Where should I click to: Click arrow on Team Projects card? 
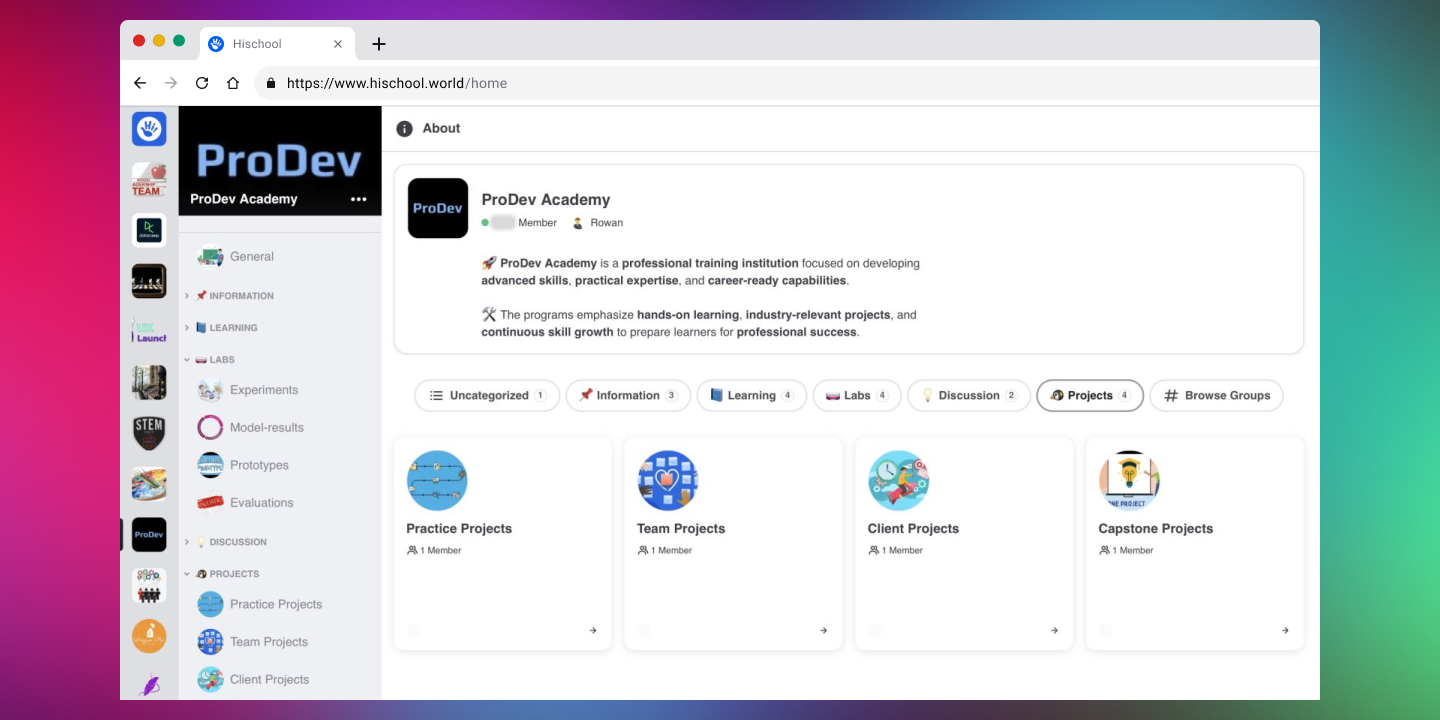824,630
